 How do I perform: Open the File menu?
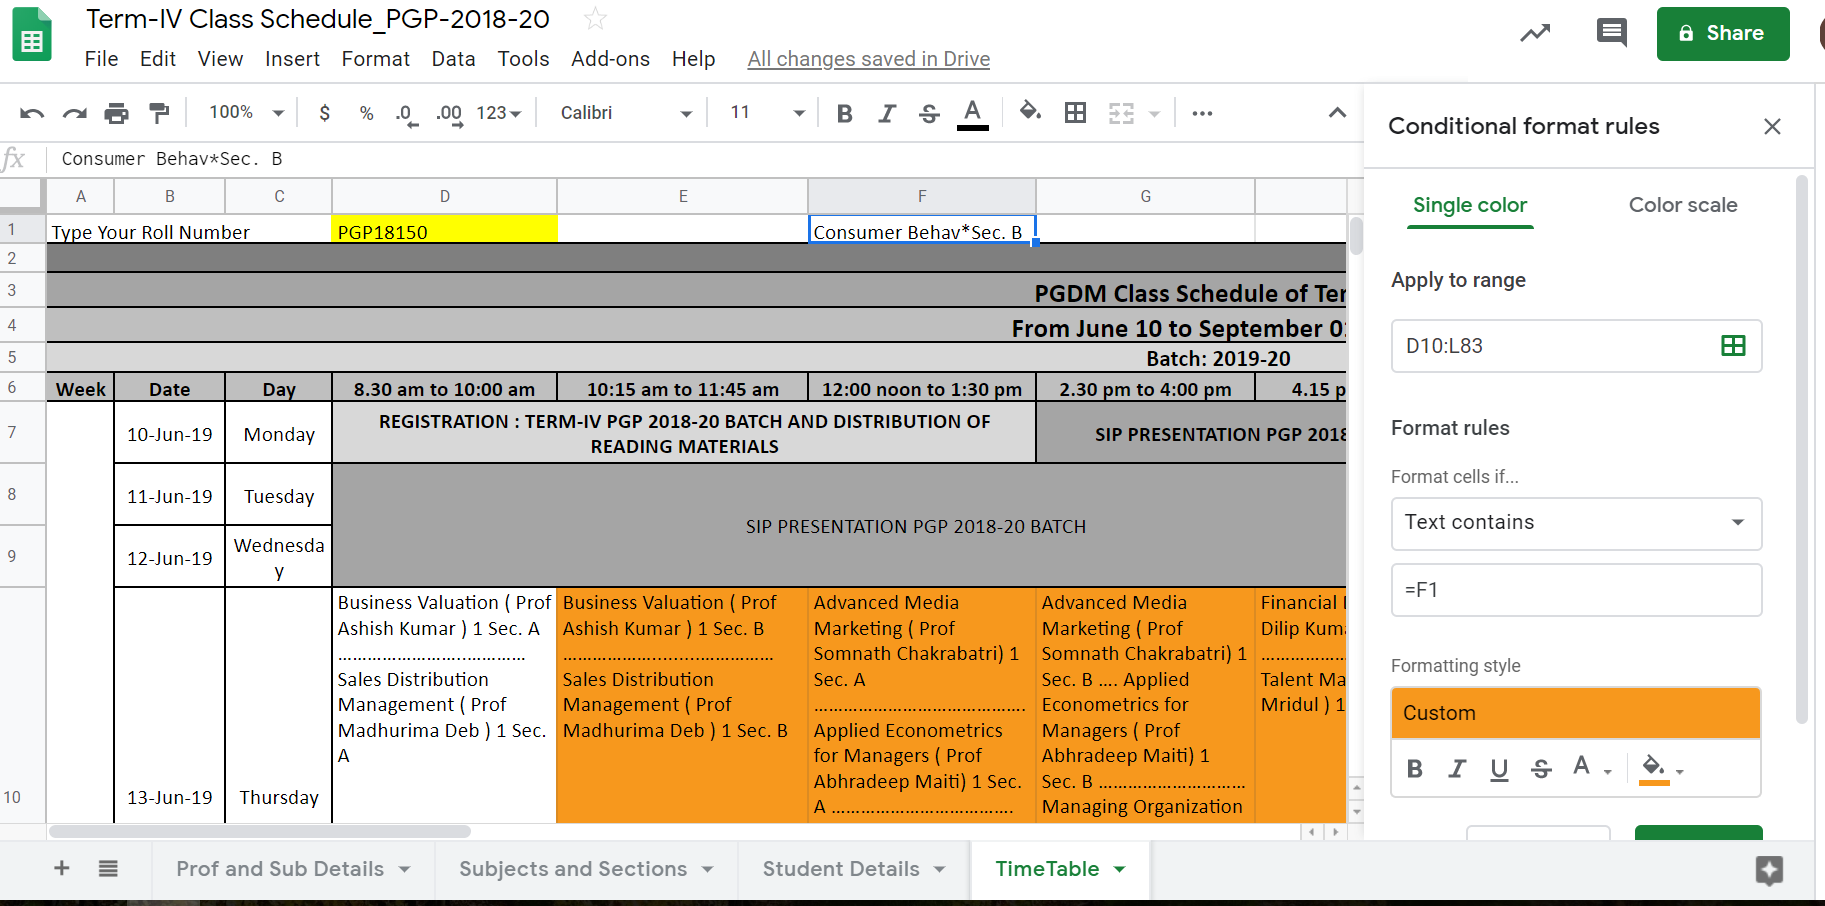pyautogui.click(x=101, y=59)
